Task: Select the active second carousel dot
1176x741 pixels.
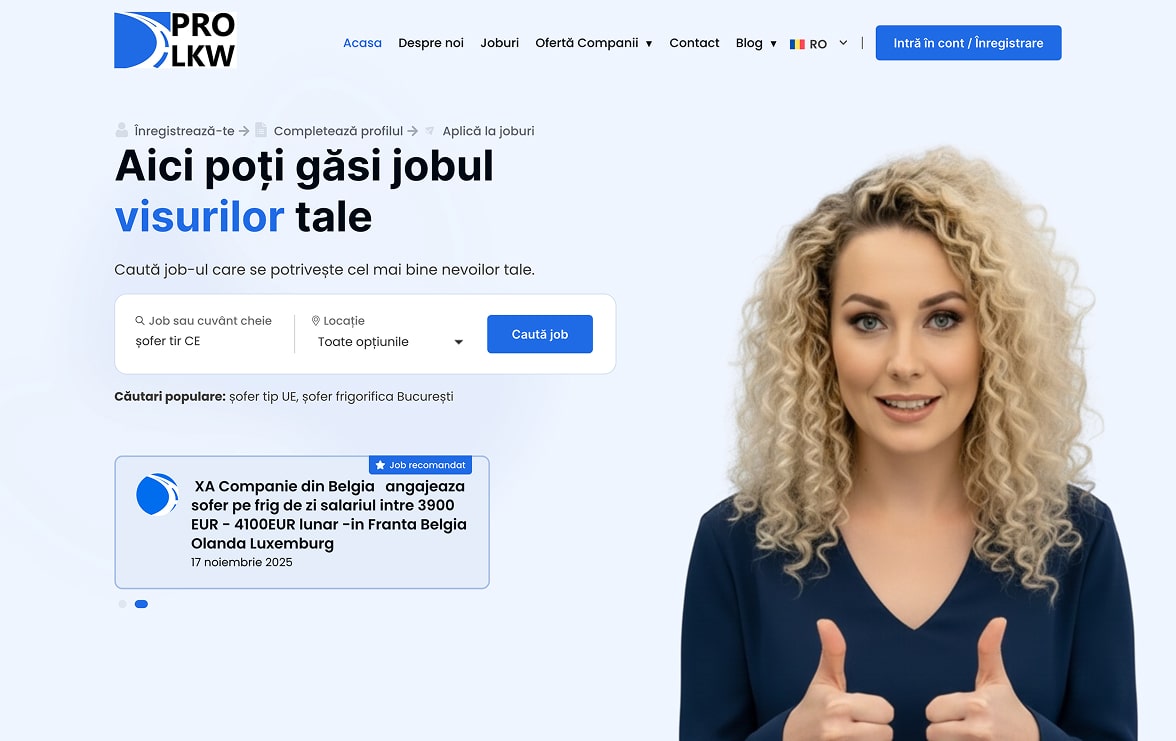Action: (141, 604)
